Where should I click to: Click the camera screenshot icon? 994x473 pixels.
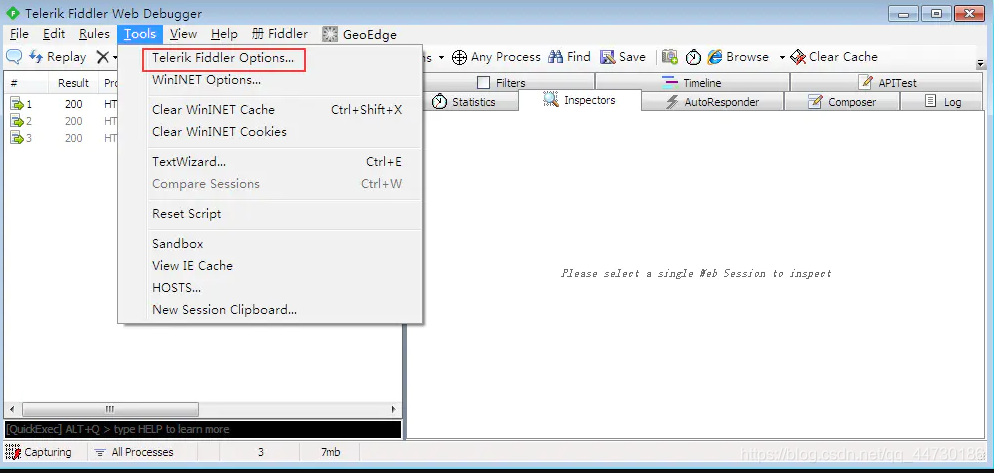pyautogui.click(x=669, y=57)
